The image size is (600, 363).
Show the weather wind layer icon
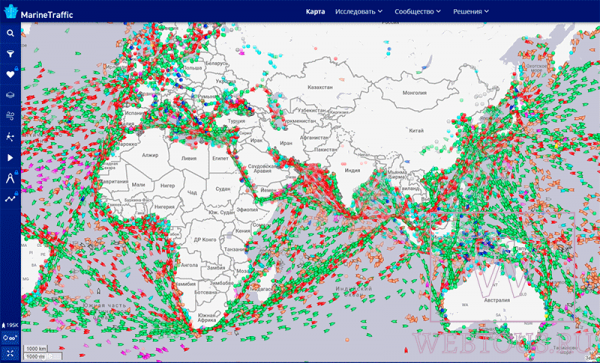[x=10, y=116]
